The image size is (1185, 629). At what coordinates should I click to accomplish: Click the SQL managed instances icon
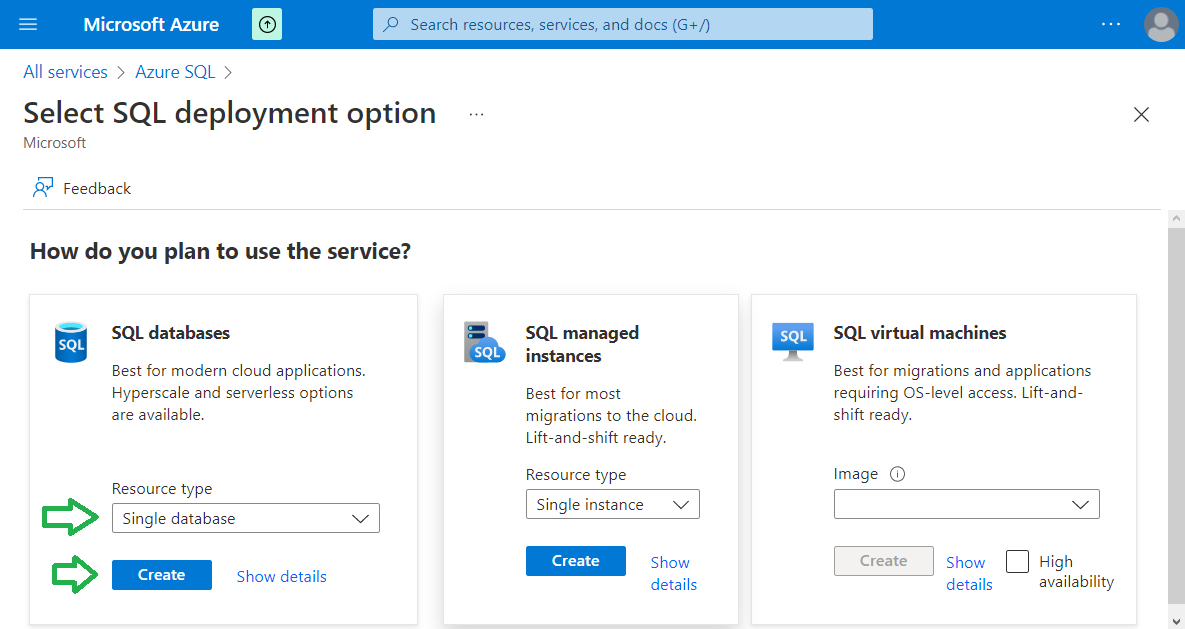pos(484,342)
